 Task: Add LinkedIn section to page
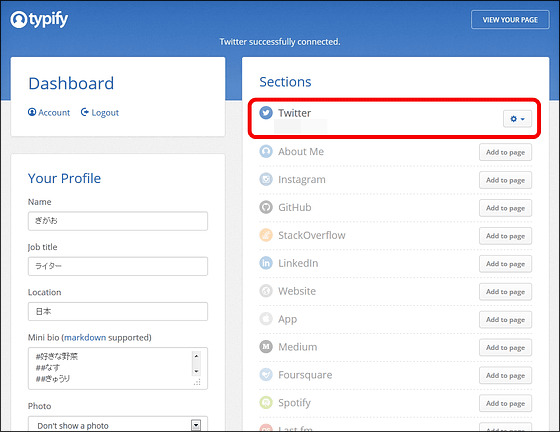505,264
